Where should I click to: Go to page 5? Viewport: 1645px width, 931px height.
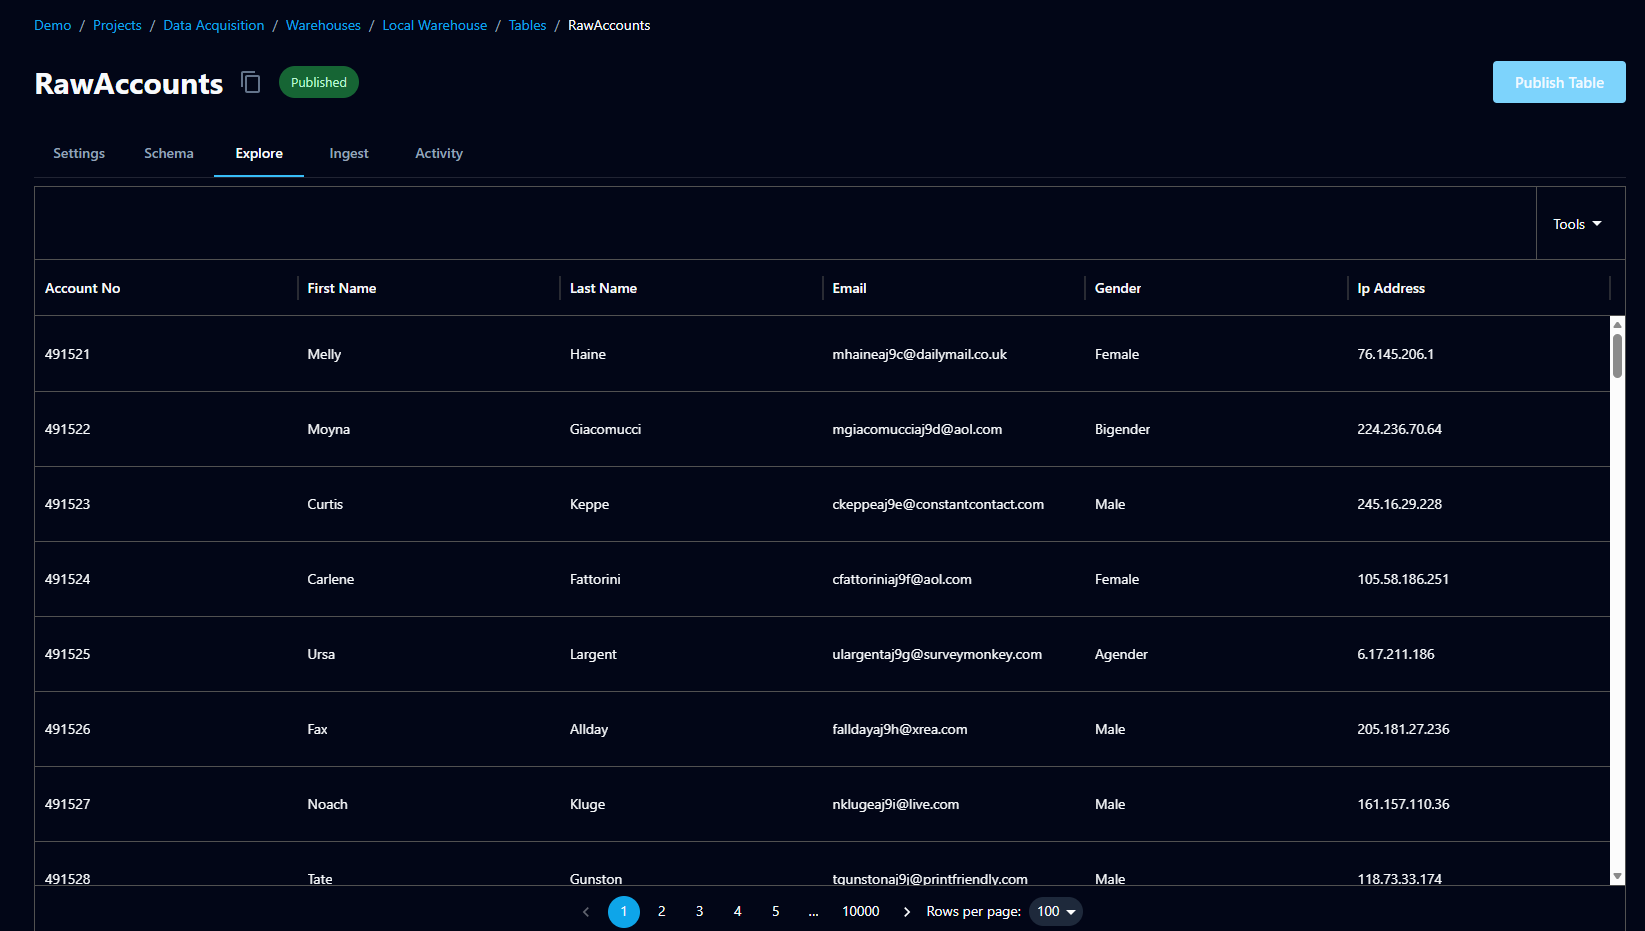pyautogui.click(x=776, y=912)
